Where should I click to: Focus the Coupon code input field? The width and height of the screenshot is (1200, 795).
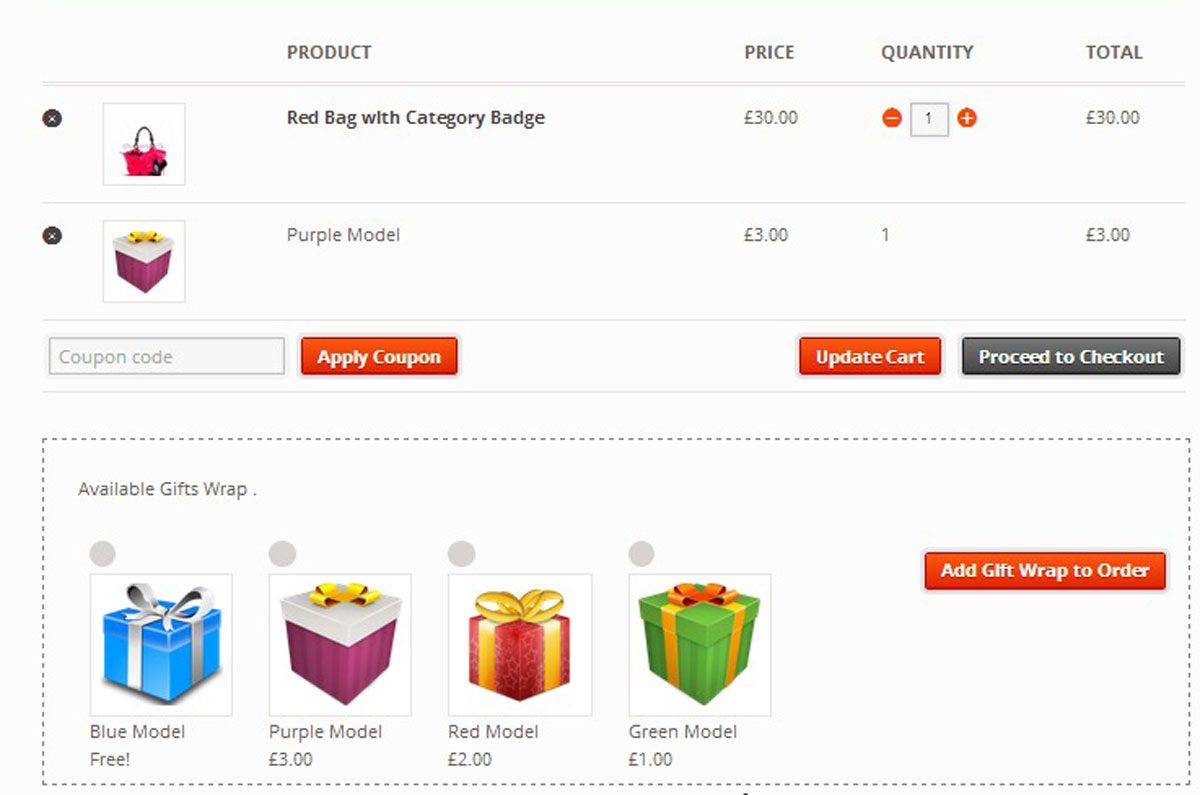[x=167, y=357]
